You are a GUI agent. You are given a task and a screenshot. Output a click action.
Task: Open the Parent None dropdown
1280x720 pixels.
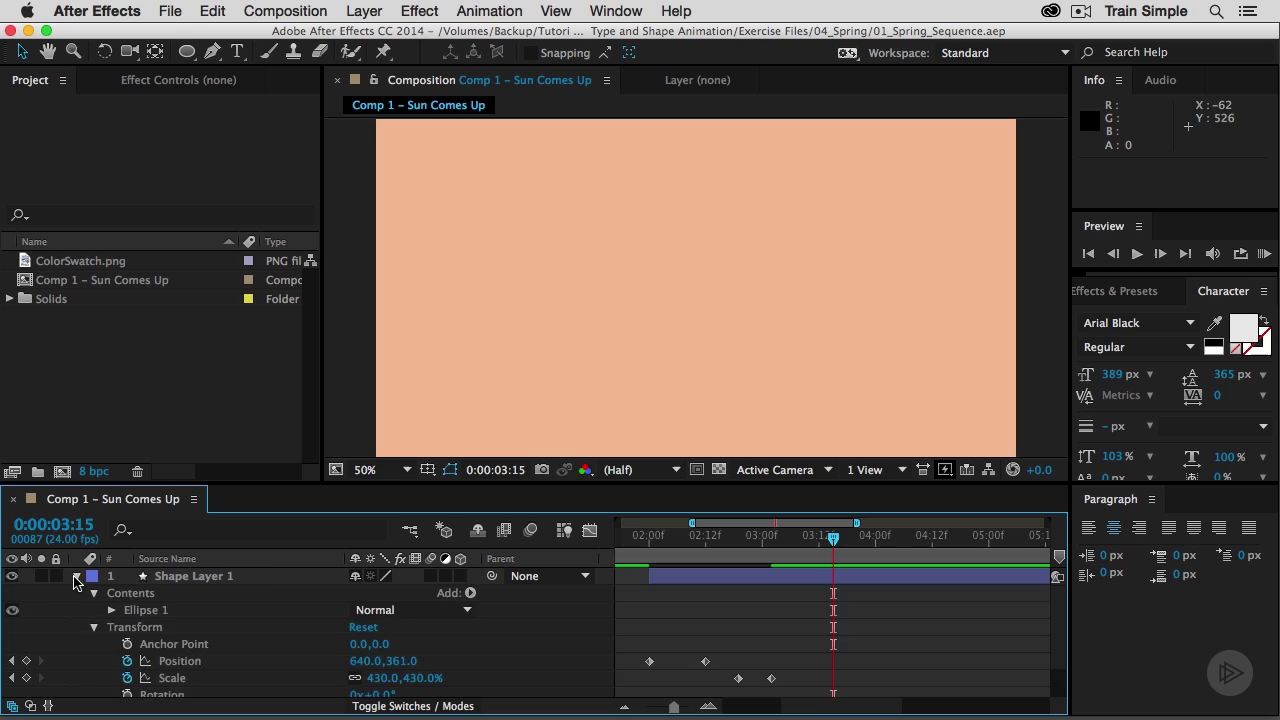click(x=549, y=576)
